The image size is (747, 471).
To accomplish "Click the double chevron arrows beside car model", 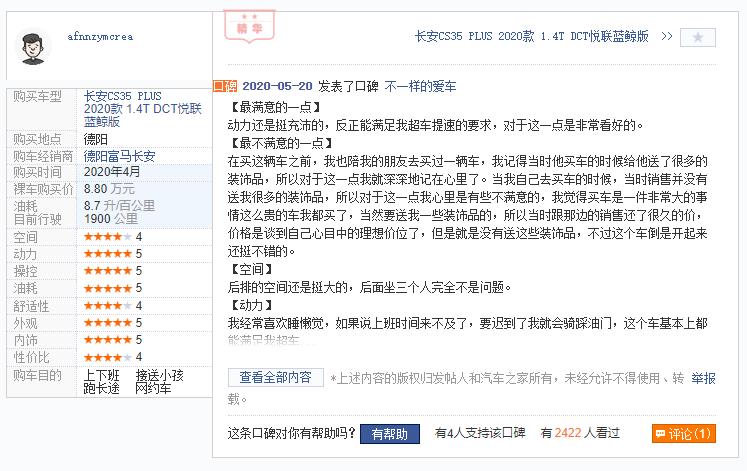I will pyautogui.click(x=667, y=36).
